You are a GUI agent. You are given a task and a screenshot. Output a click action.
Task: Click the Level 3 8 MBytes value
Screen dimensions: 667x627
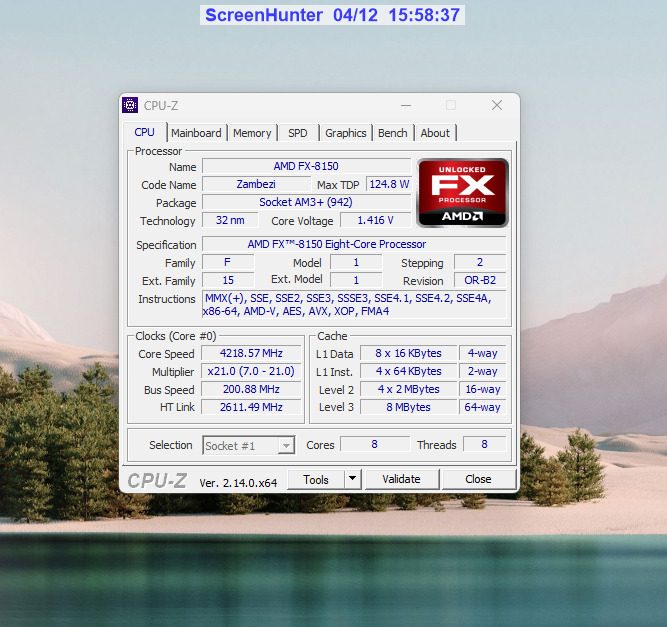(408, 407)
